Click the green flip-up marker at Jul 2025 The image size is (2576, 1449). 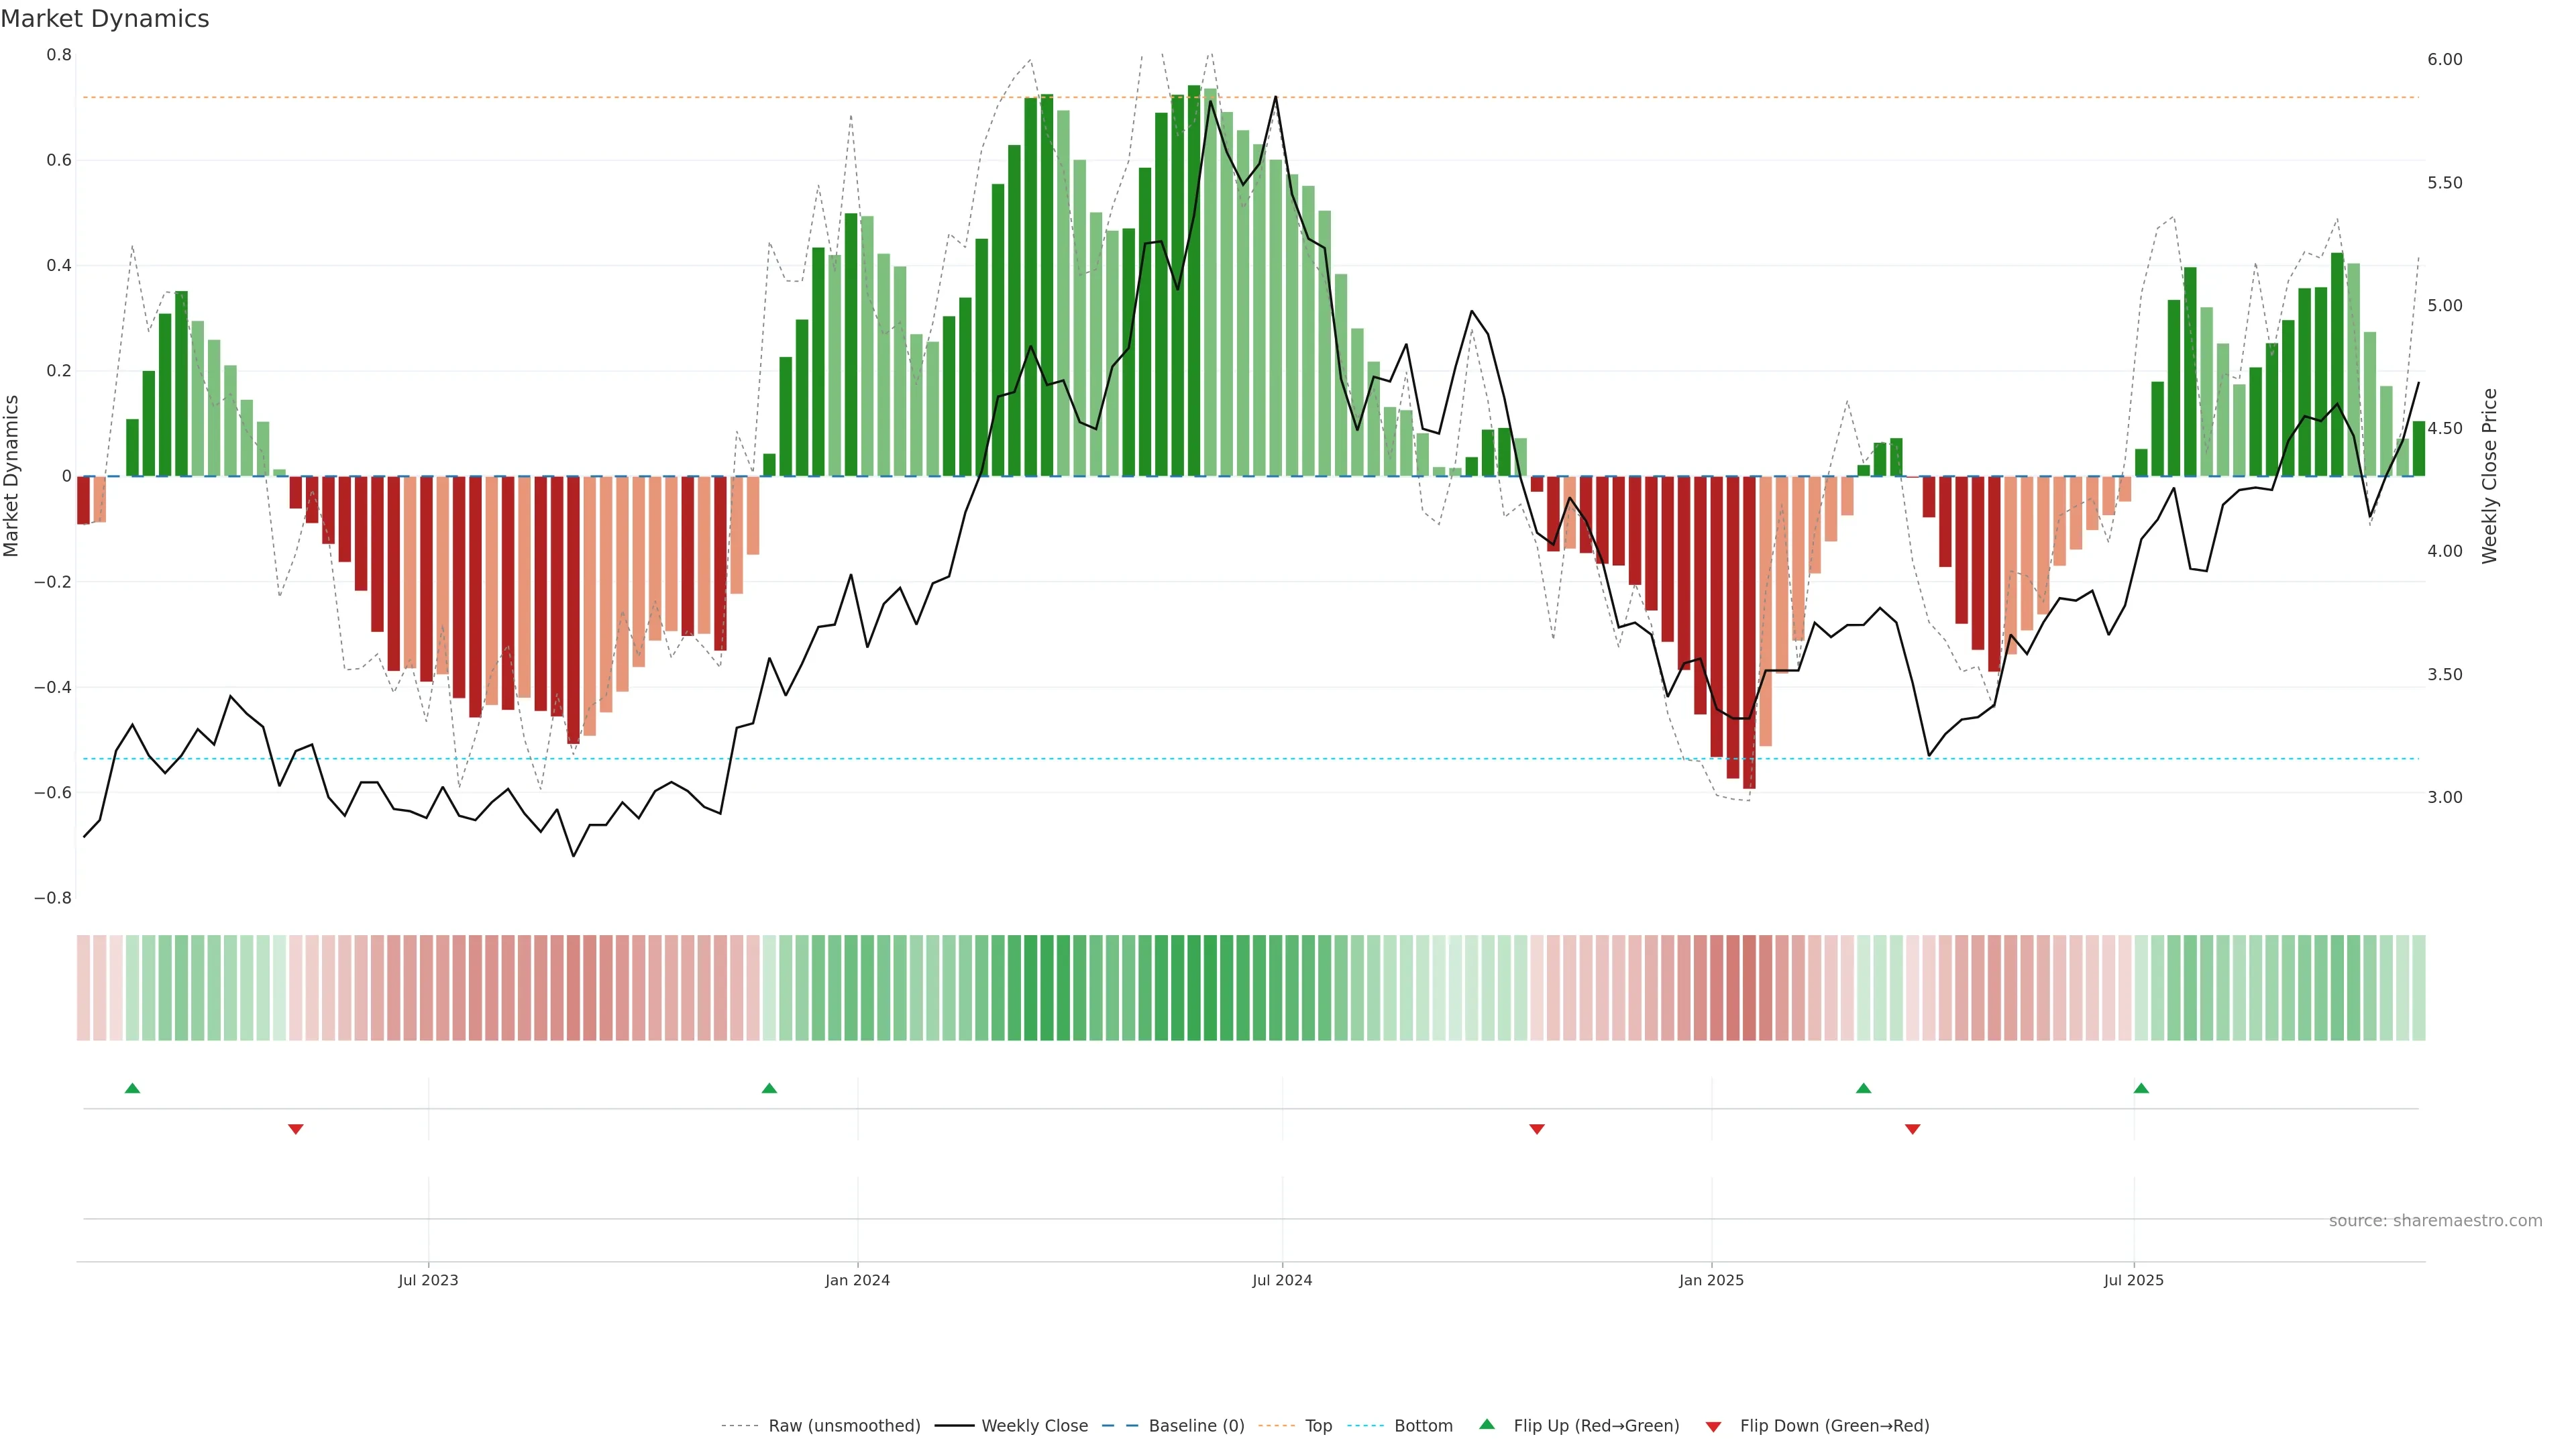[2141, 1088]
